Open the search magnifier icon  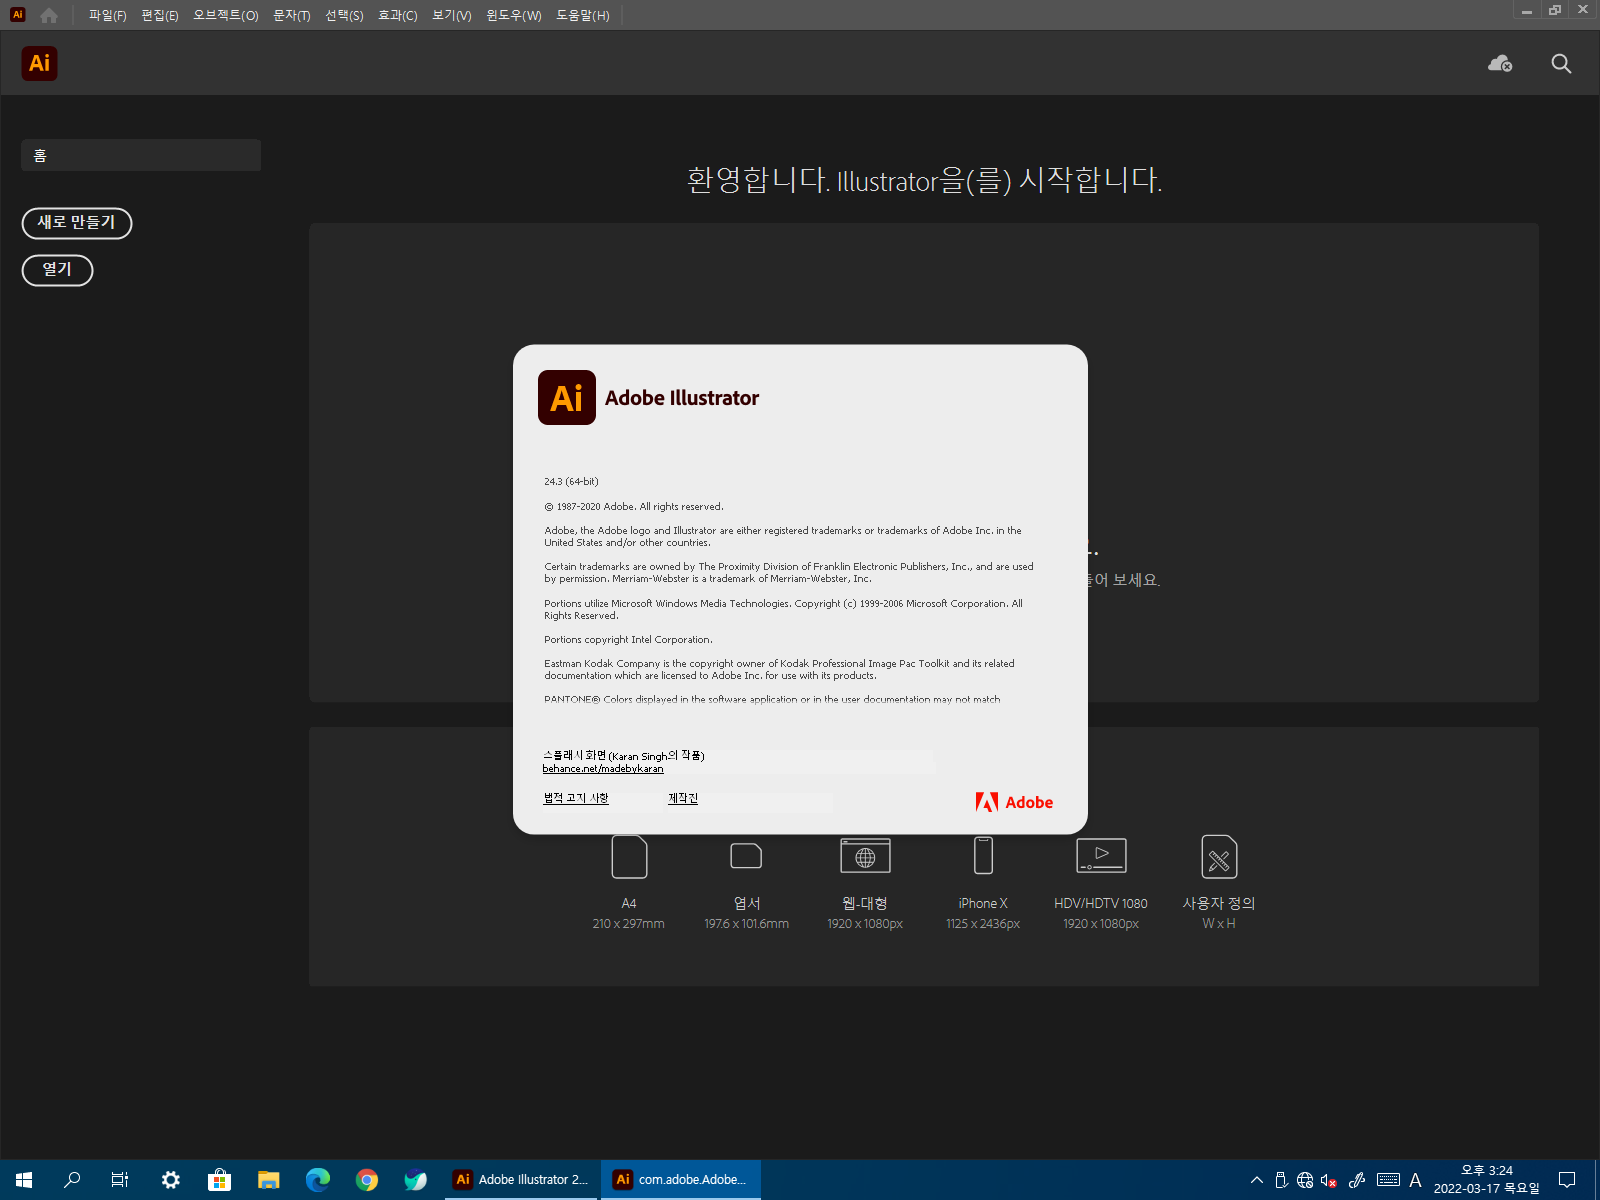[1561, 64]
